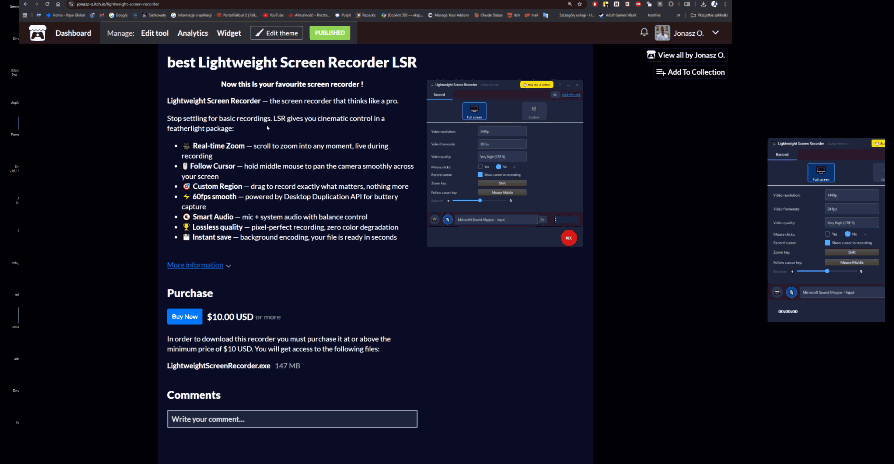Open the browser three-dot menu
Screen dimensions: 894x464
pos(725,4)
